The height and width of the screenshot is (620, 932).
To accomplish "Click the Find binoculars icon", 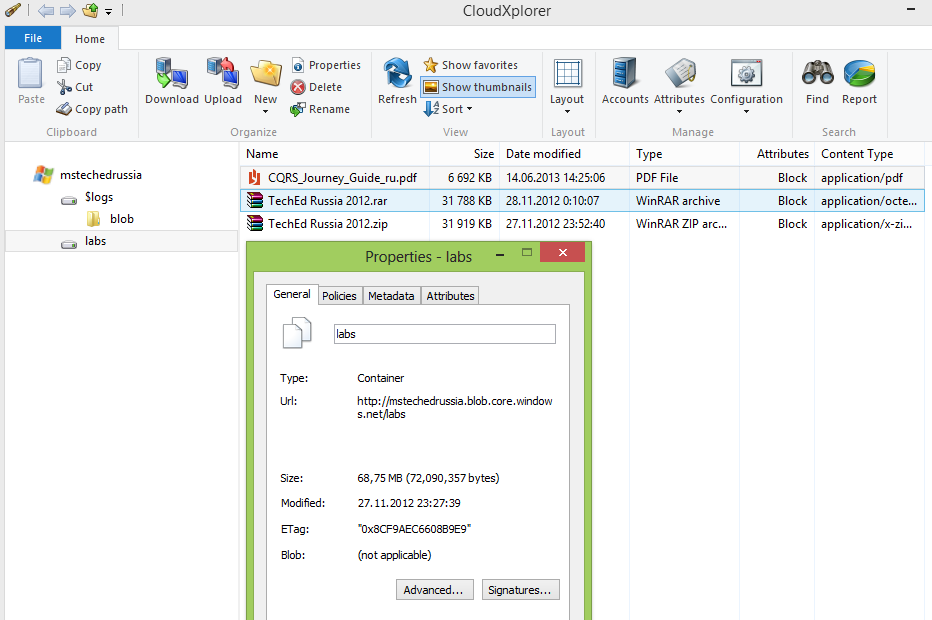I will click(817, 73).
